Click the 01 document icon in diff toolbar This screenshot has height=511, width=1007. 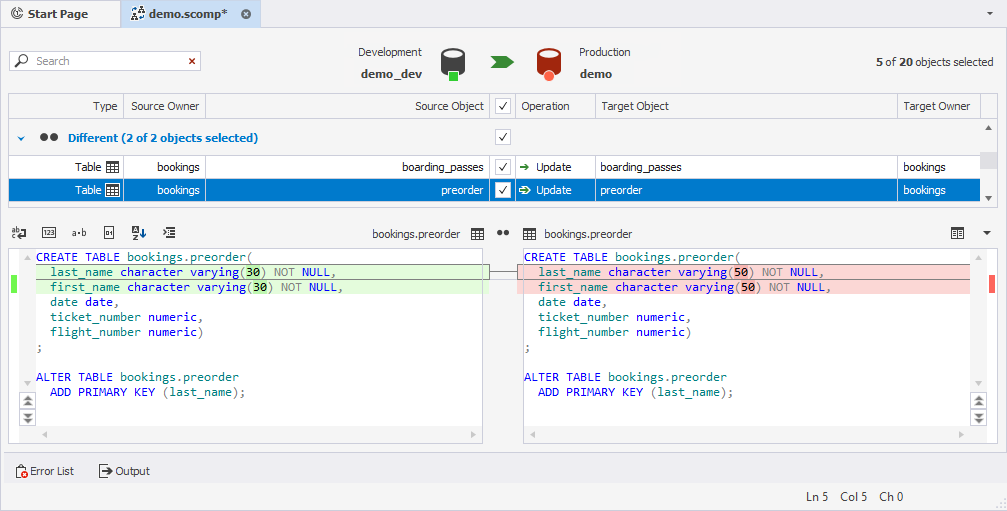109,232
